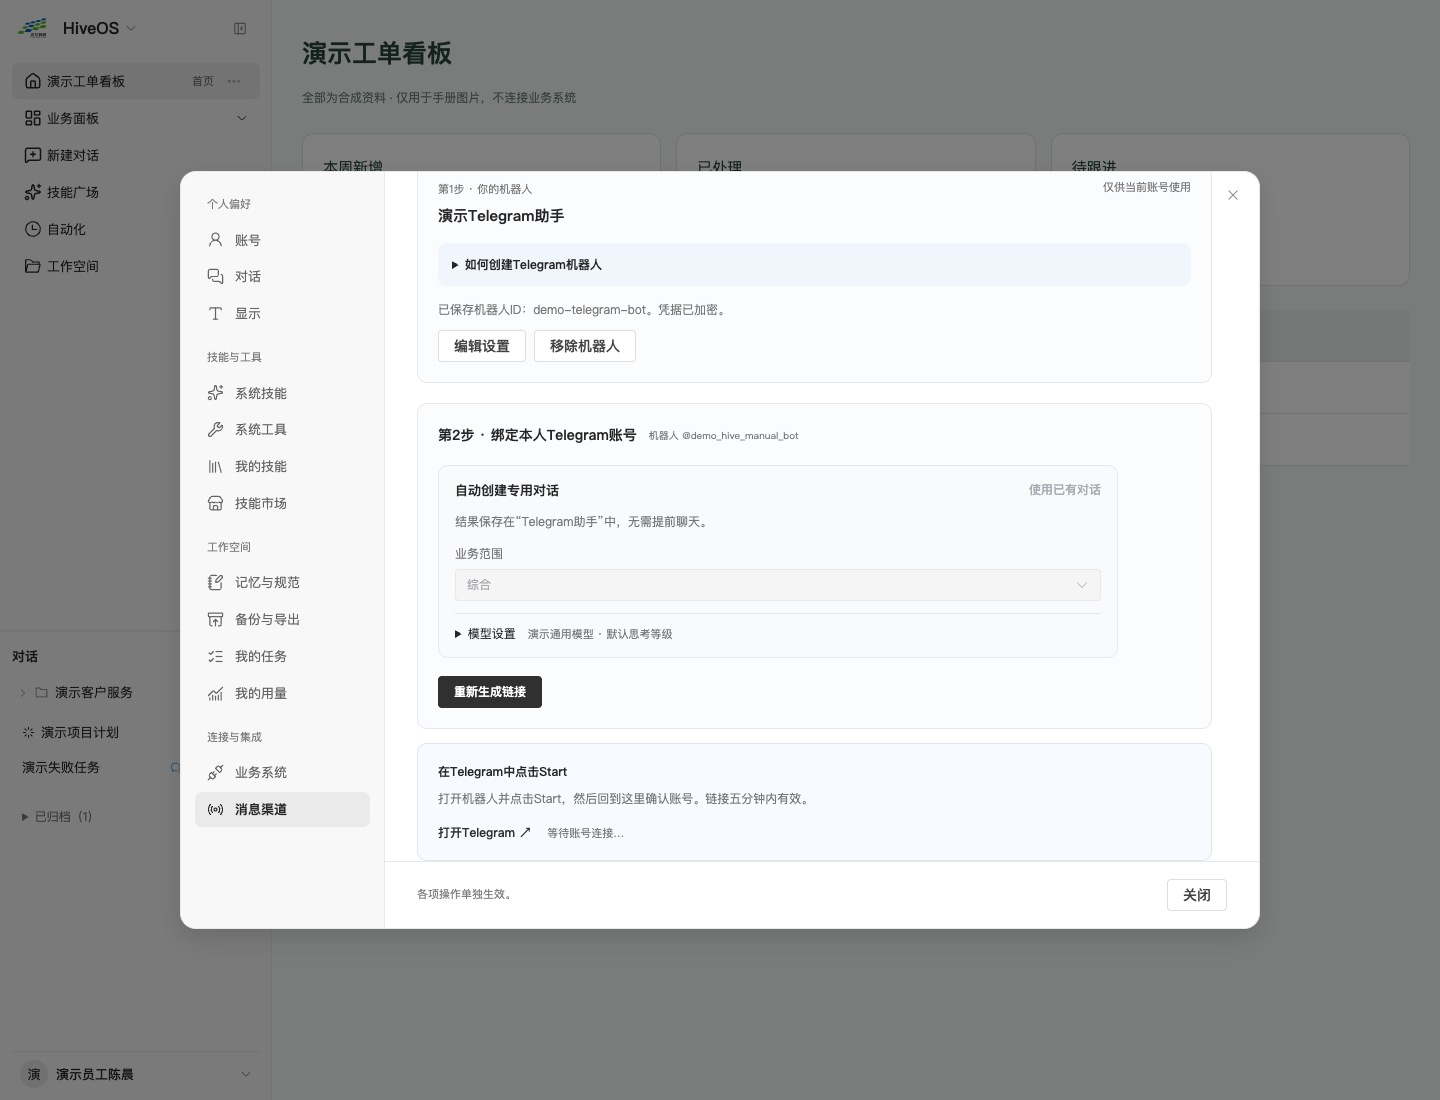Viewport: 1440px width, 1100px height.
Task: Expand 如何创建Telegram机器人 instructions
Action: coord(814,265)
